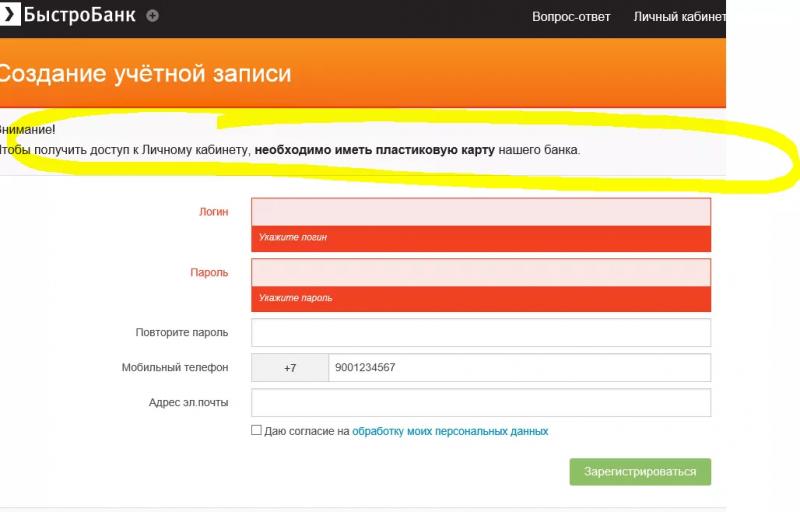Click the Мобильный телефон label
The image size is (800, 512).
click(175, 368)
